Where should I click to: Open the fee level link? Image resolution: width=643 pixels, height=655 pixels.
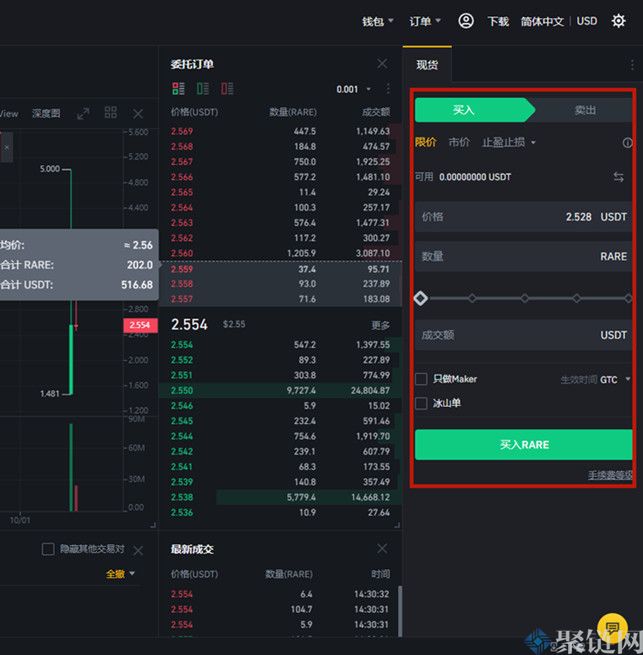[610, 475]
